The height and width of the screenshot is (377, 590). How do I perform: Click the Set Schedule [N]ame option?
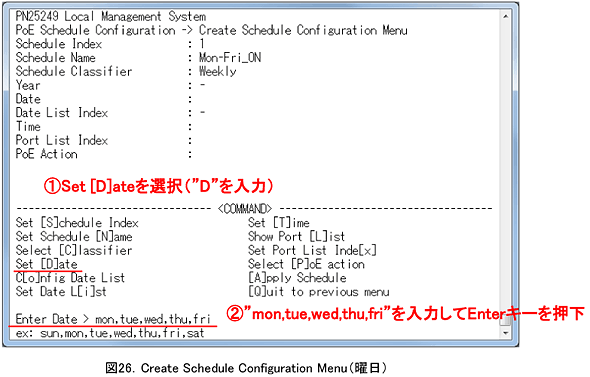click(x=74, y=236)
